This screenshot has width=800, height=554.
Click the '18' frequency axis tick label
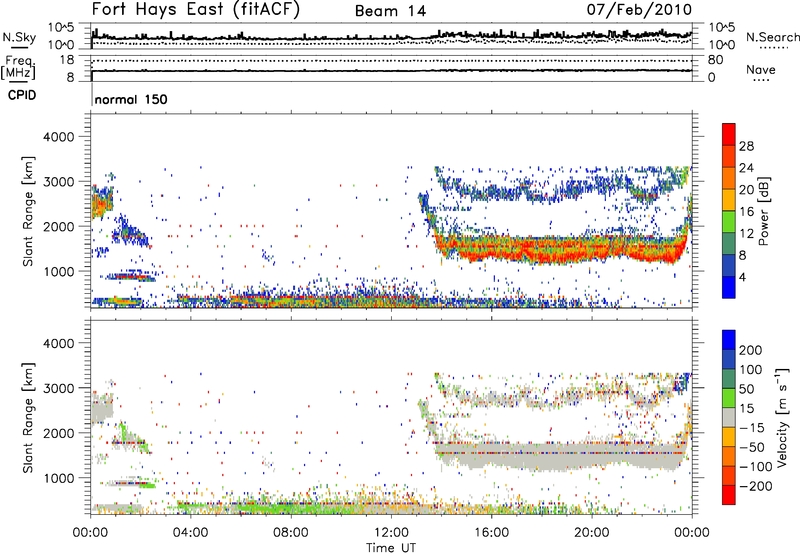67,60
